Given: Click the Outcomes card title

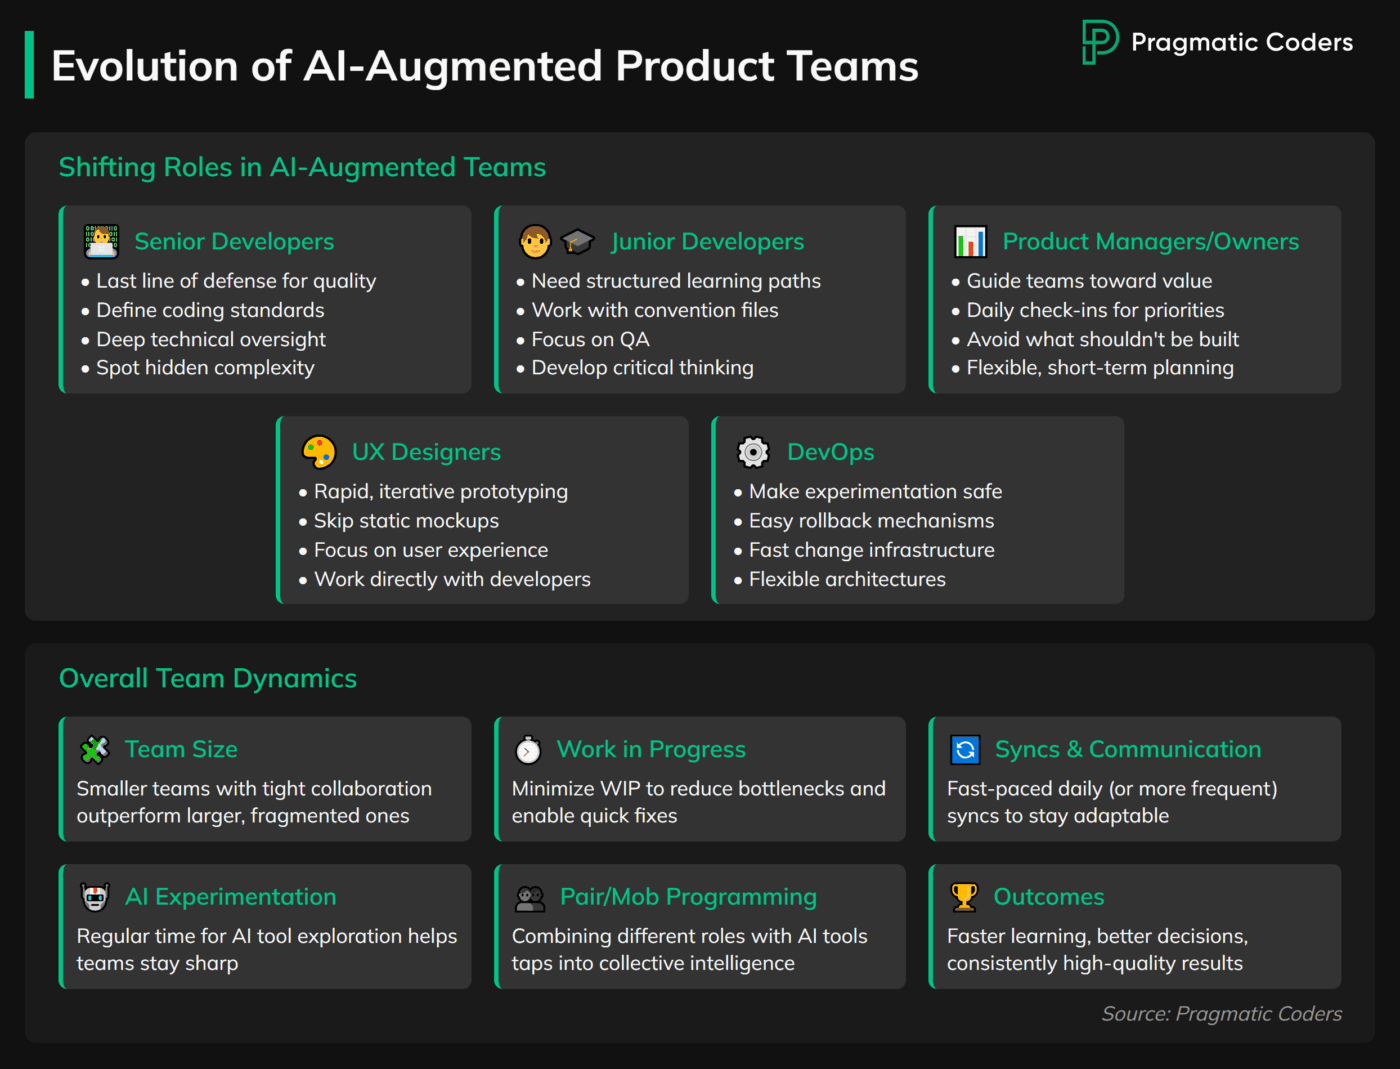Looking at the screenshot, I should pyautogui.click(x=1049, y=897).
